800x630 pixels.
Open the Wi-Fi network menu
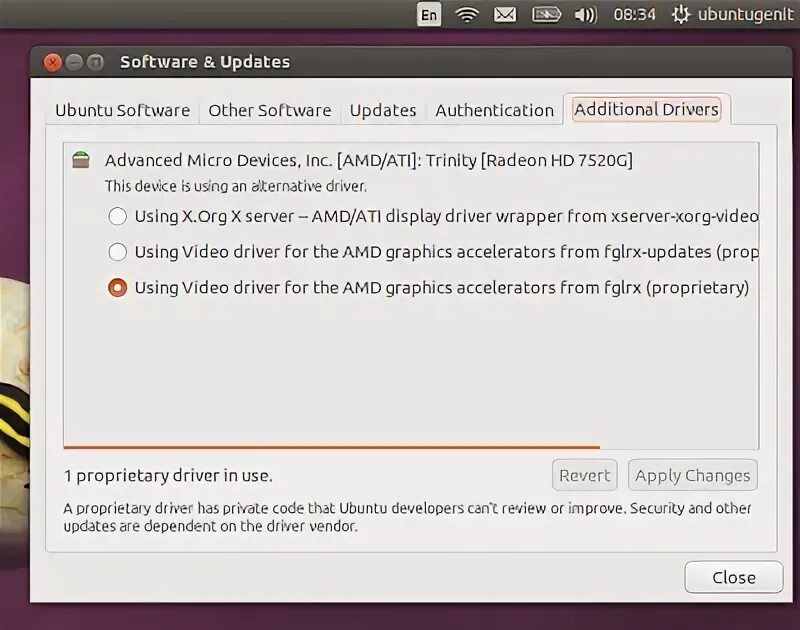(467, 15)
